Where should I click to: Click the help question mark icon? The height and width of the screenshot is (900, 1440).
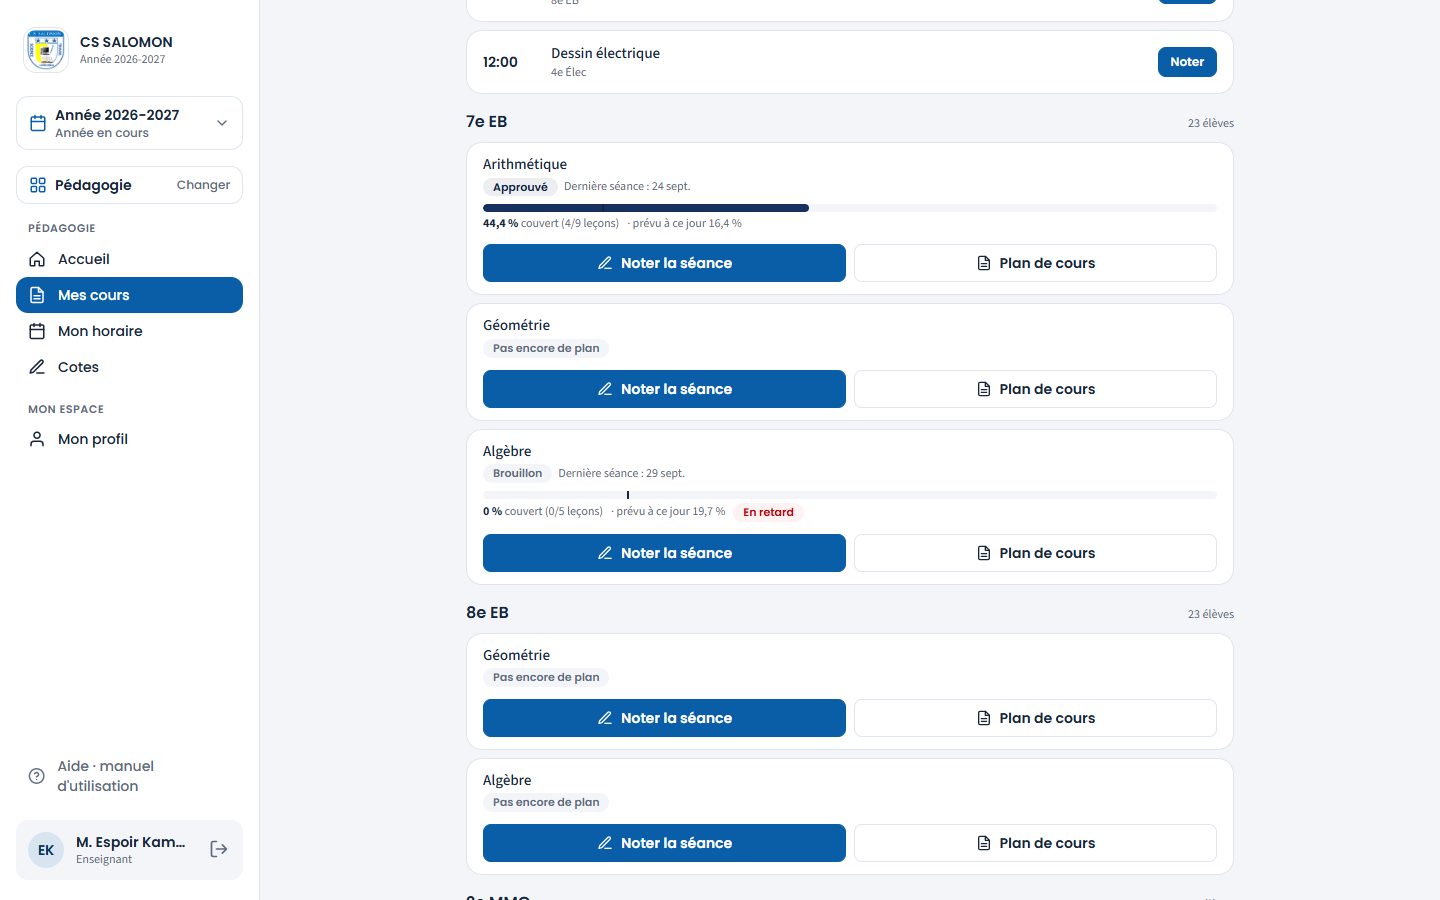click(37, 776)
